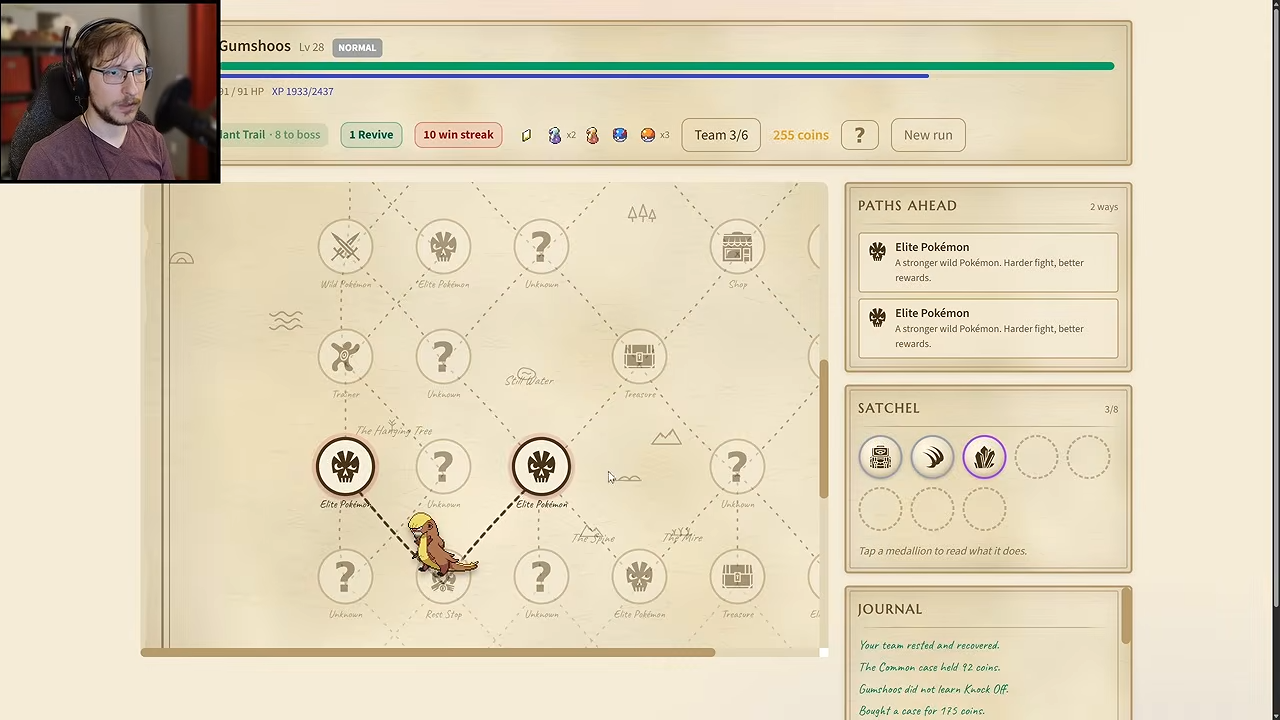Click the map's horizontal scrollbar
This screenshot has width=1280, height=720.
pyautogui.click(x=428, y=652)
